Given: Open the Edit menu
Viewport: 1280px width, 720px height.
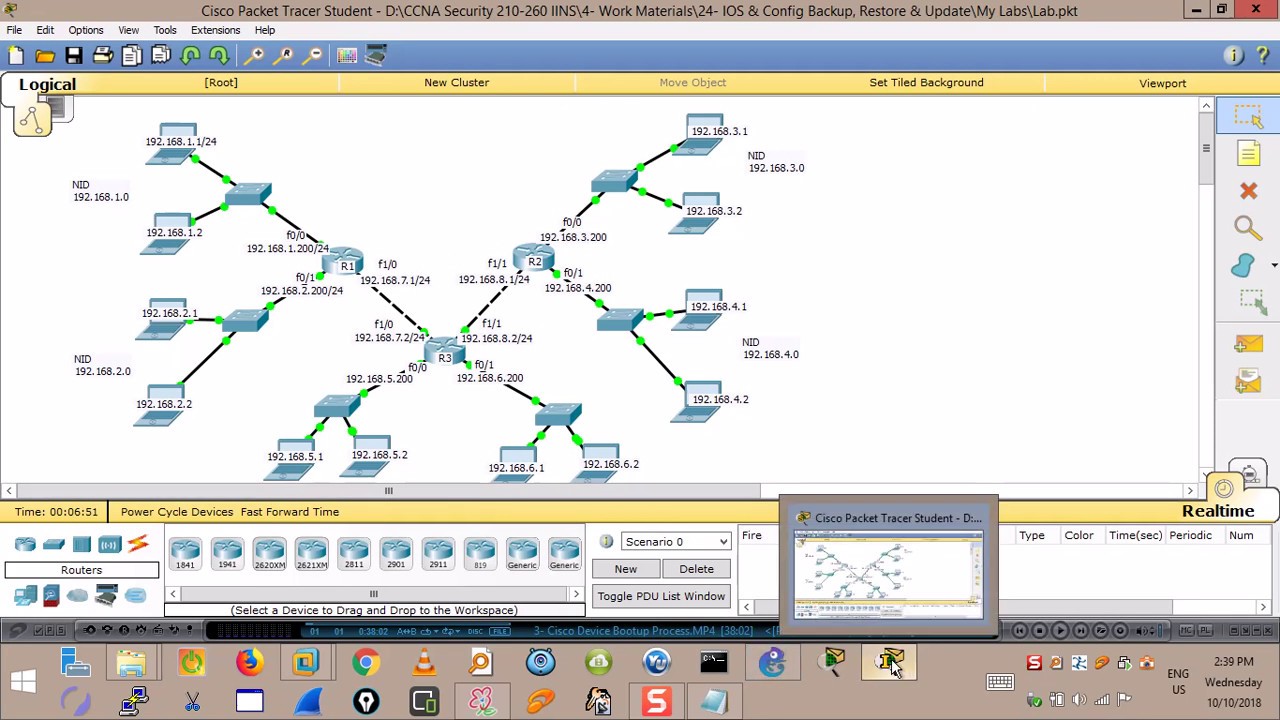Looking at the screenshot, I should coord(45,30).
